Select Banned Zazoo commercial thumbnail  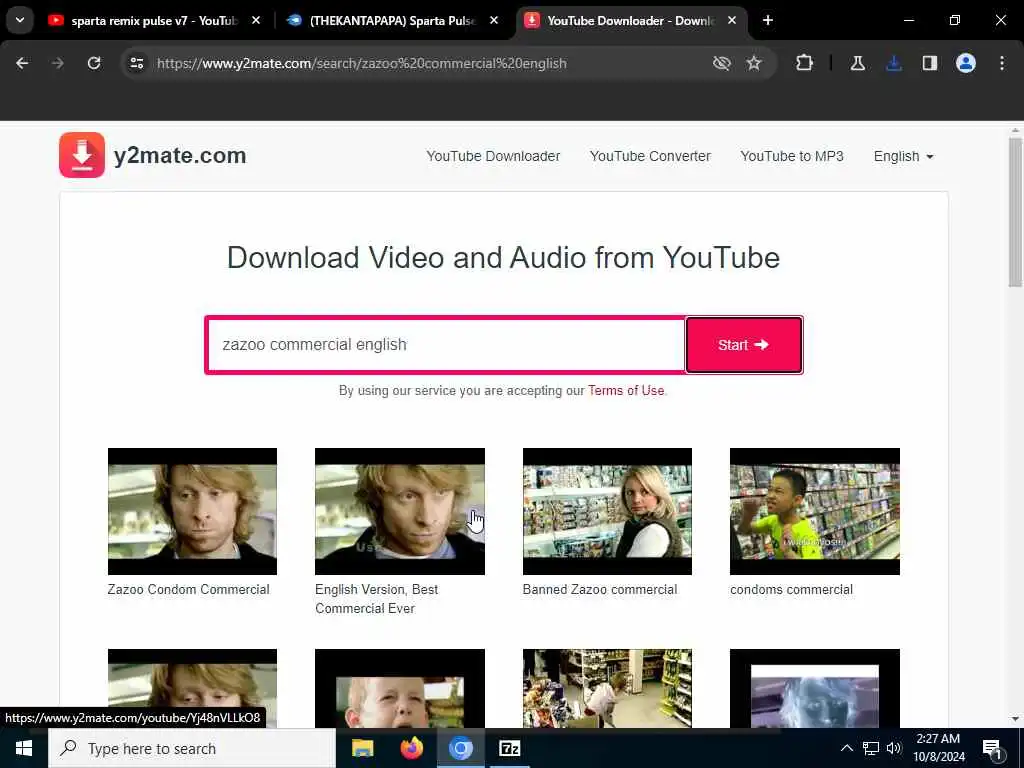pyautogui.click(x=607, y=511)
